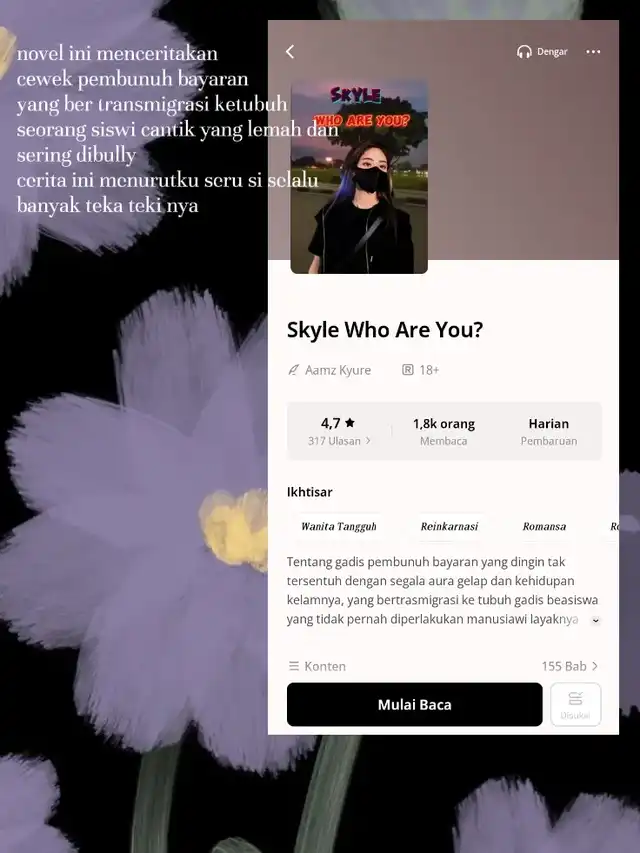Viewport: 640px width, 853px height.
Task: Select the Wanita Tangguh tag
Action: pyautogui.click(x=339, y=526)
